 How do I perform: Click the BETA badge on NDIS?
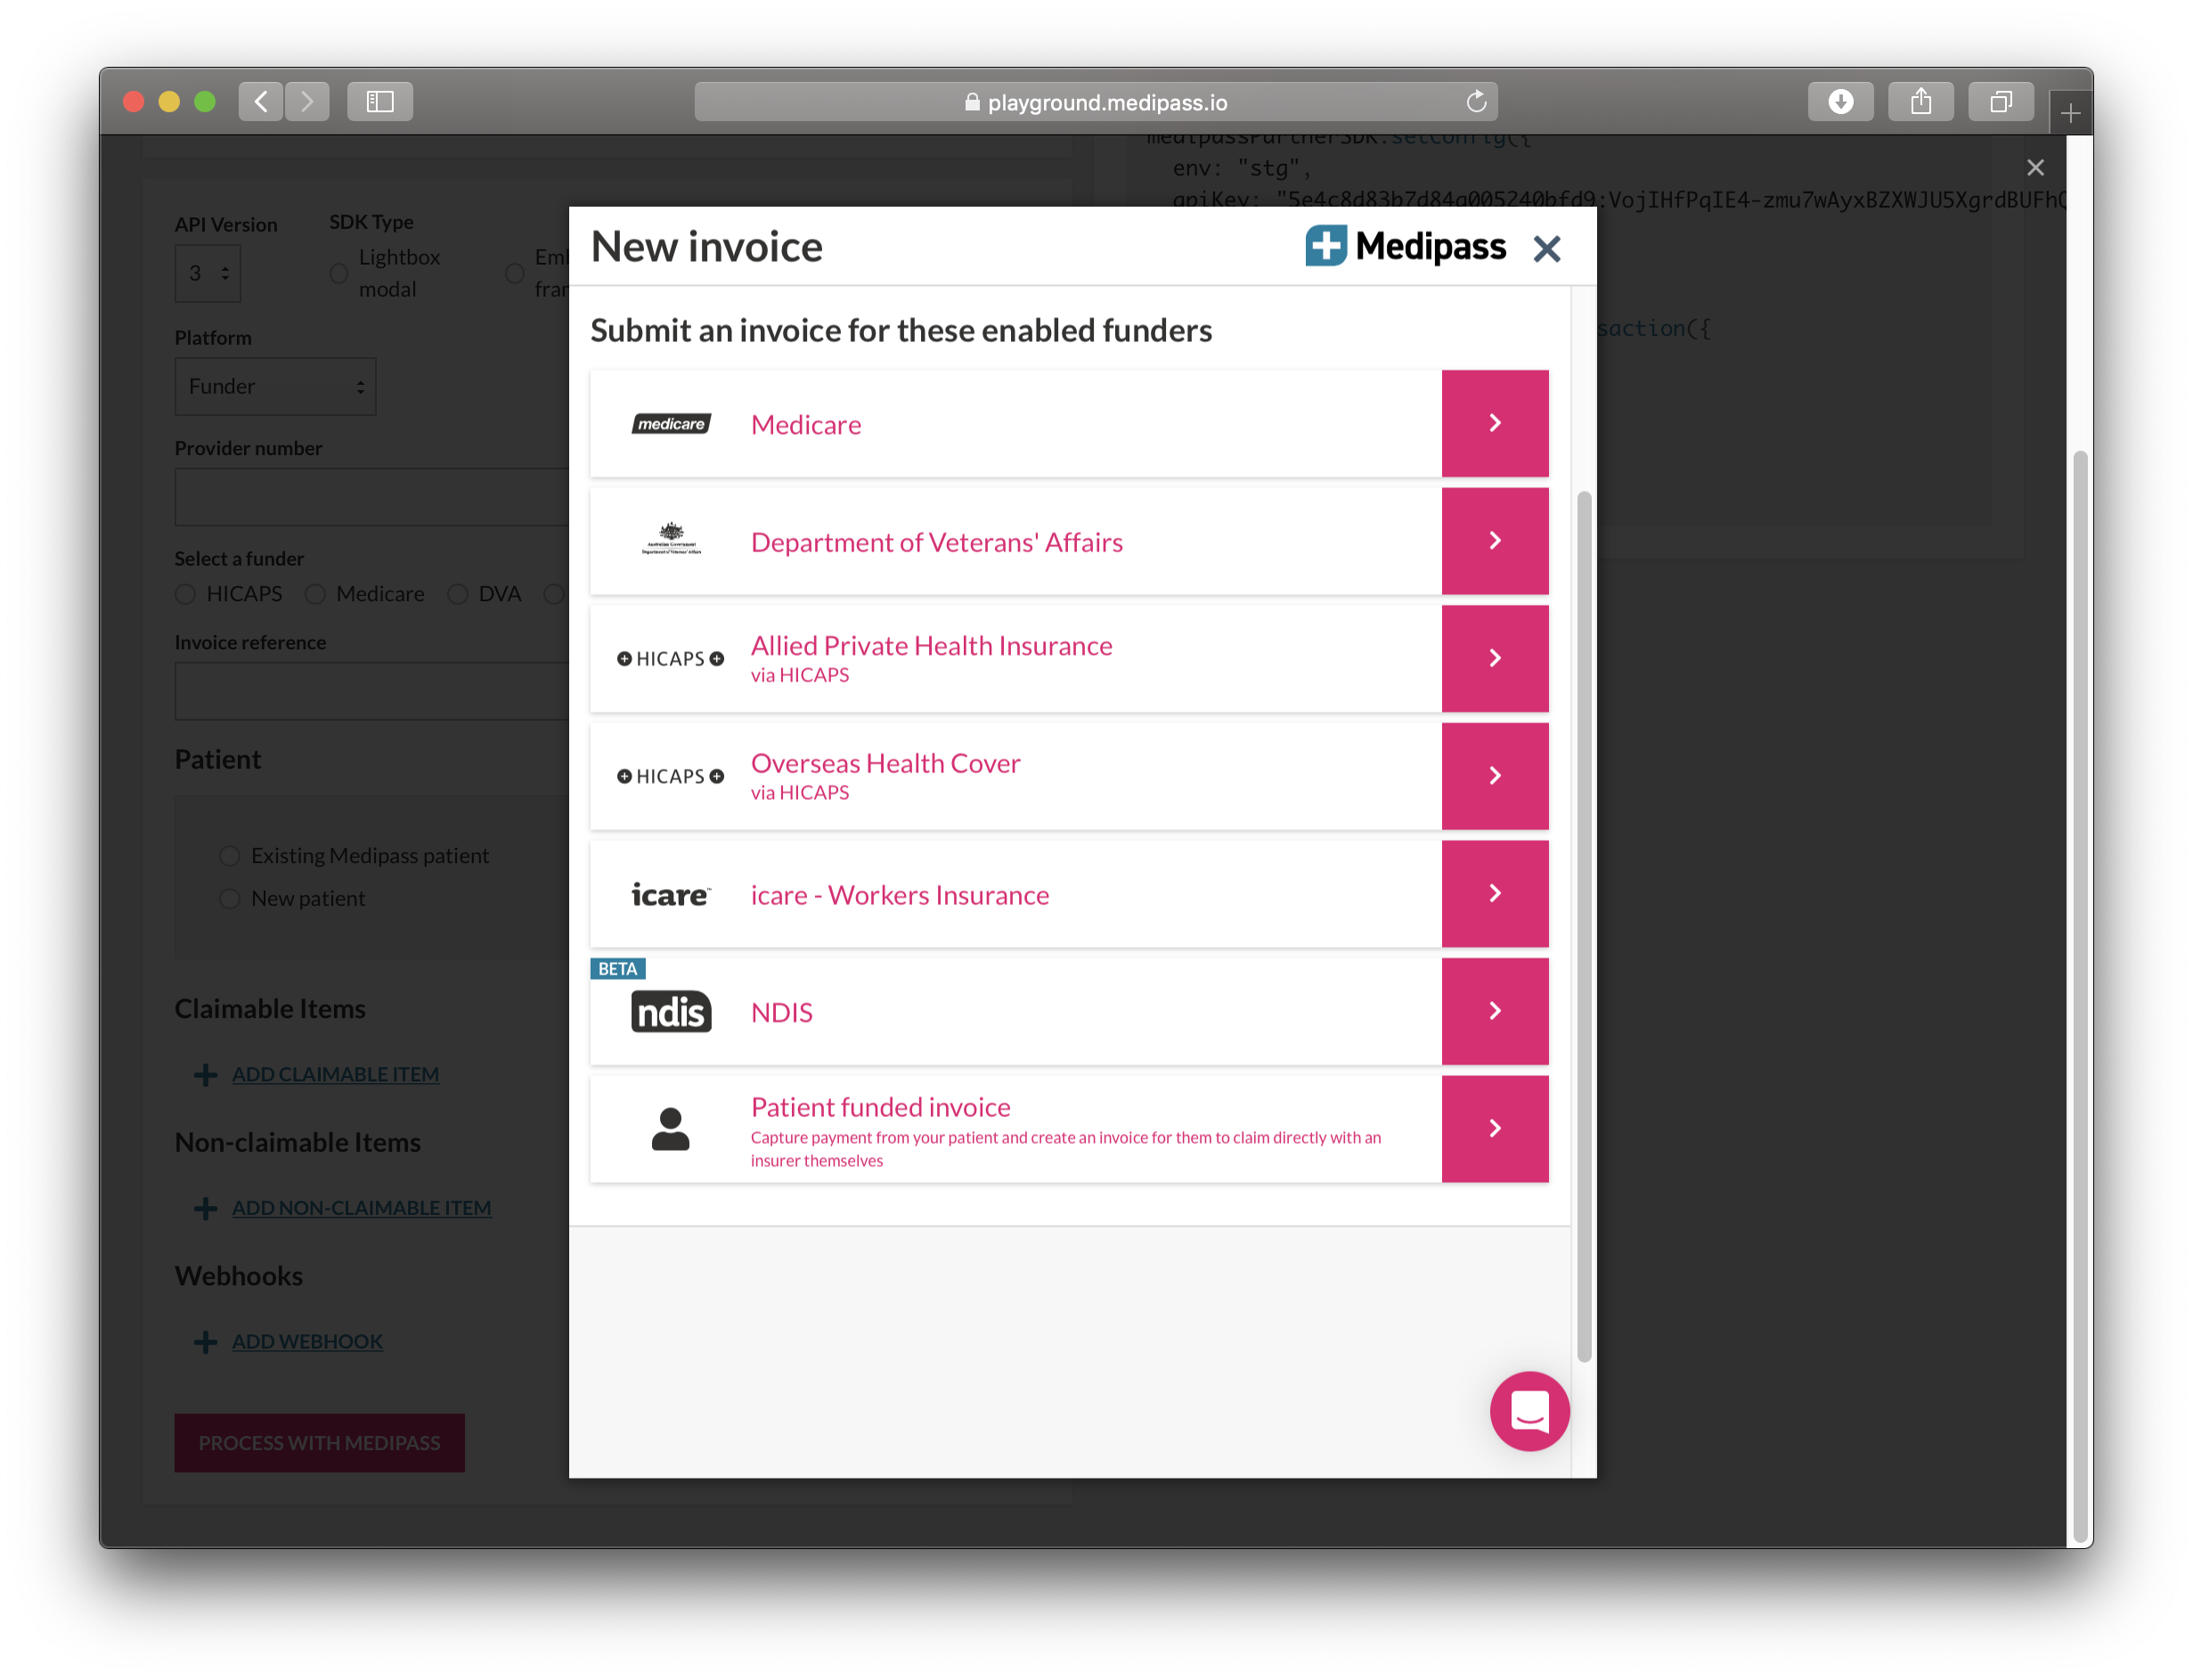618,968
